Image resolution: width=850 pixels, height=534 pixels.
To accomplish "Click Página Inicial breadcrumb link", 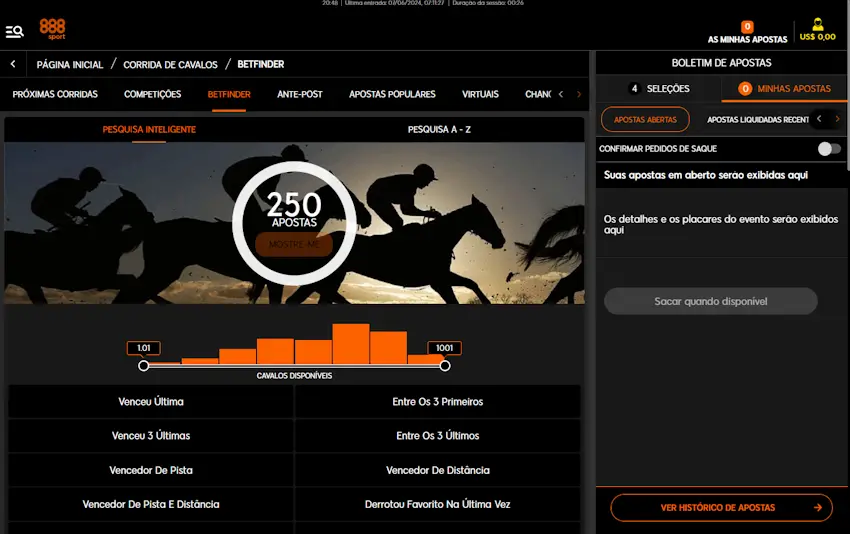I will tap(70, 65).
